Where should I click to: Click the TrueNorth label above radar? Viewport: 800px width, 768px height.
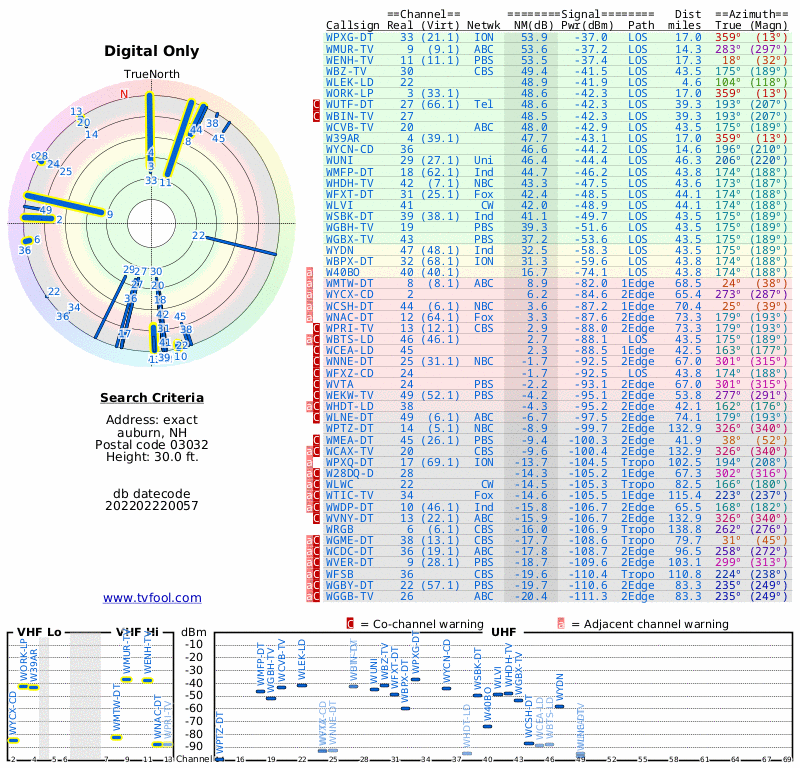click(x=152, y=74)
